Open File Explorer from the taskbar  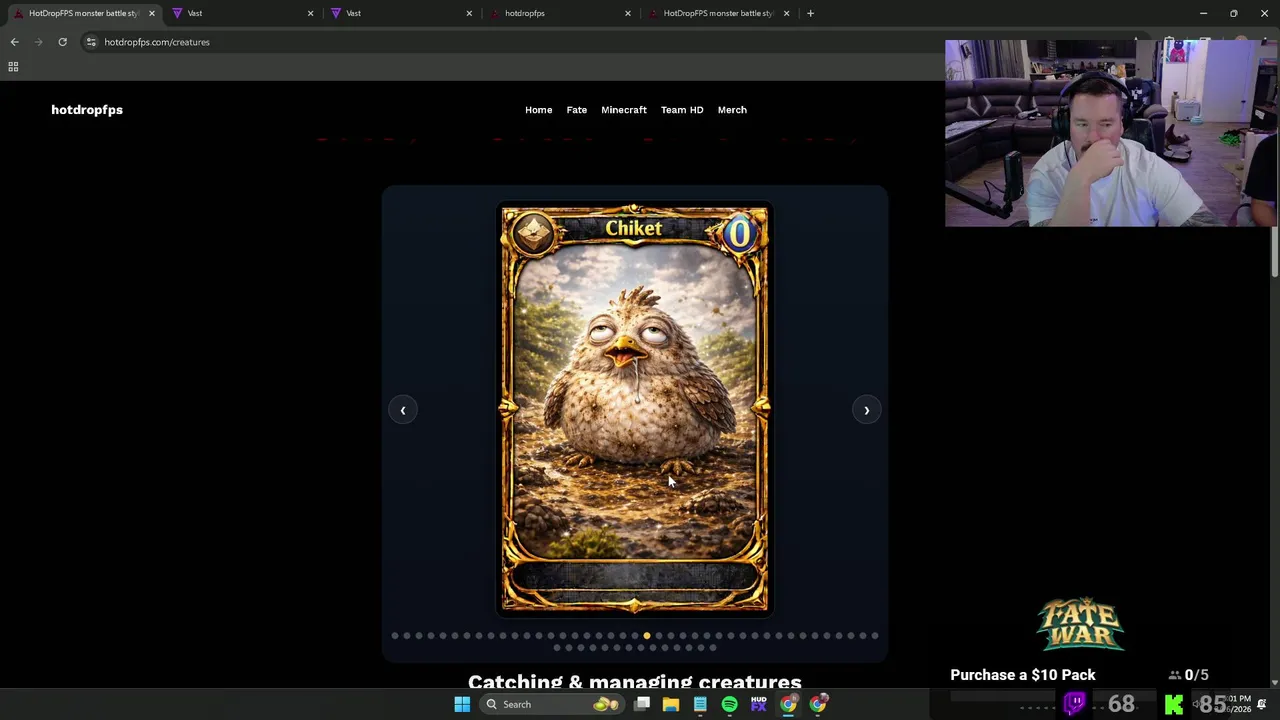[671, 704]
